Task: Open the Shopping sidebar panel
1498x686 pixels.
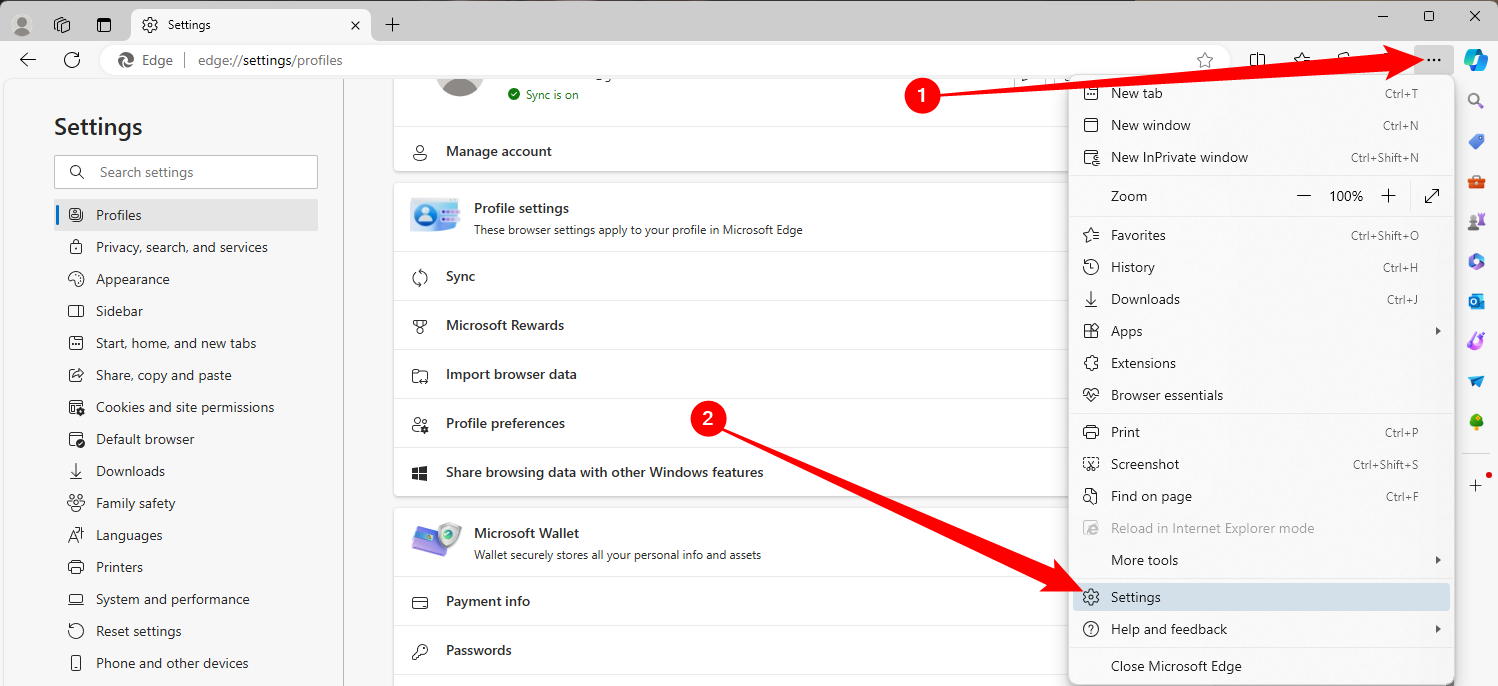Action: tap(1476, 141)
